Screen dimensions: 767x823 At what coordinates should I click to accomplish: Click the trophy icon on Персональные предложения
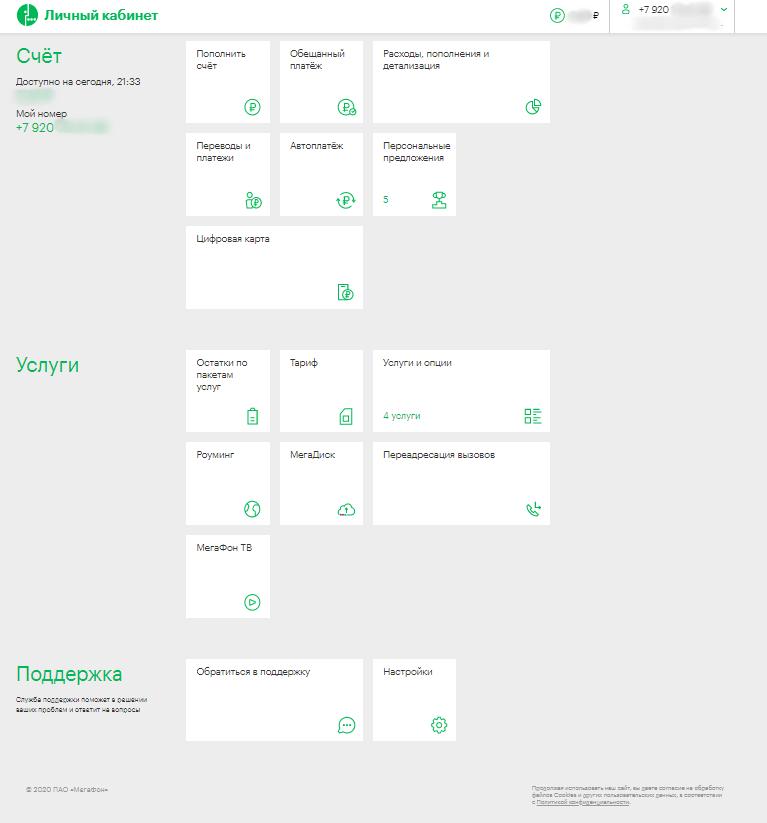coord(439,200)
